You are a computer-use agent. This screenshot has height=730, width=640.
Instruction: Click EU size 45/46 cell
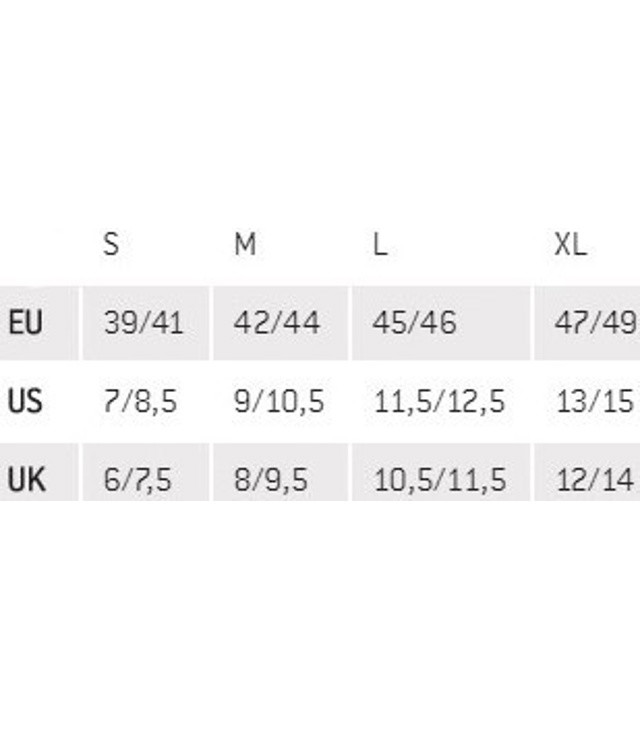[441, 323]
